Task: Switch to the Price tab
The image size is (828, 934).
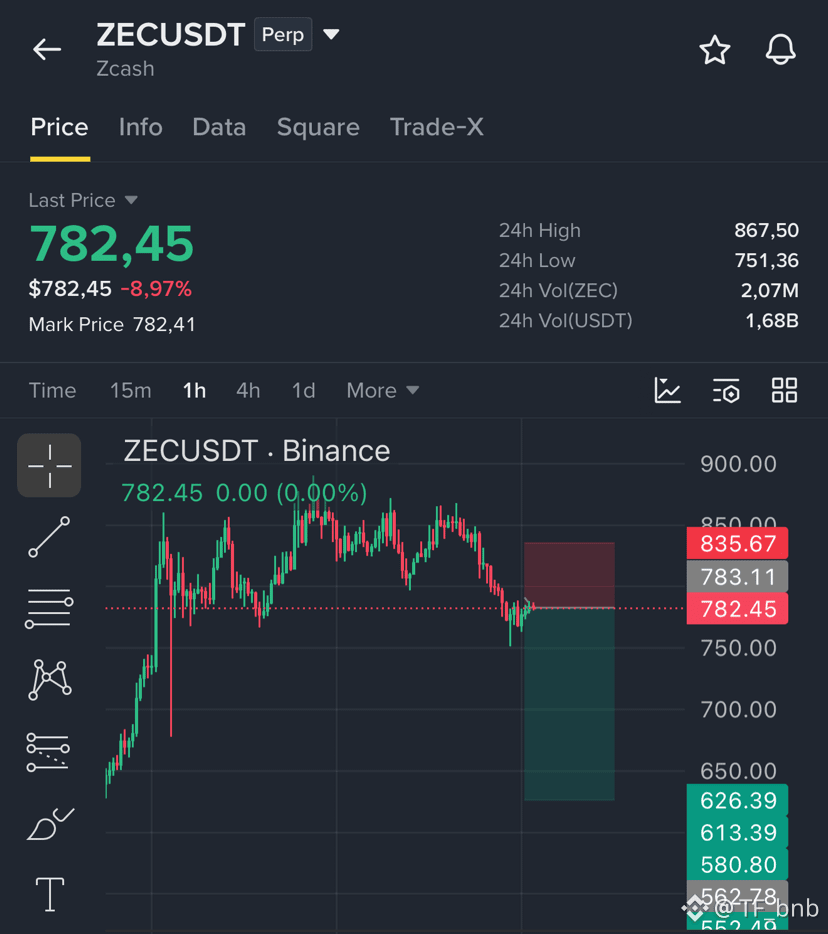Action: click(60, 127)
